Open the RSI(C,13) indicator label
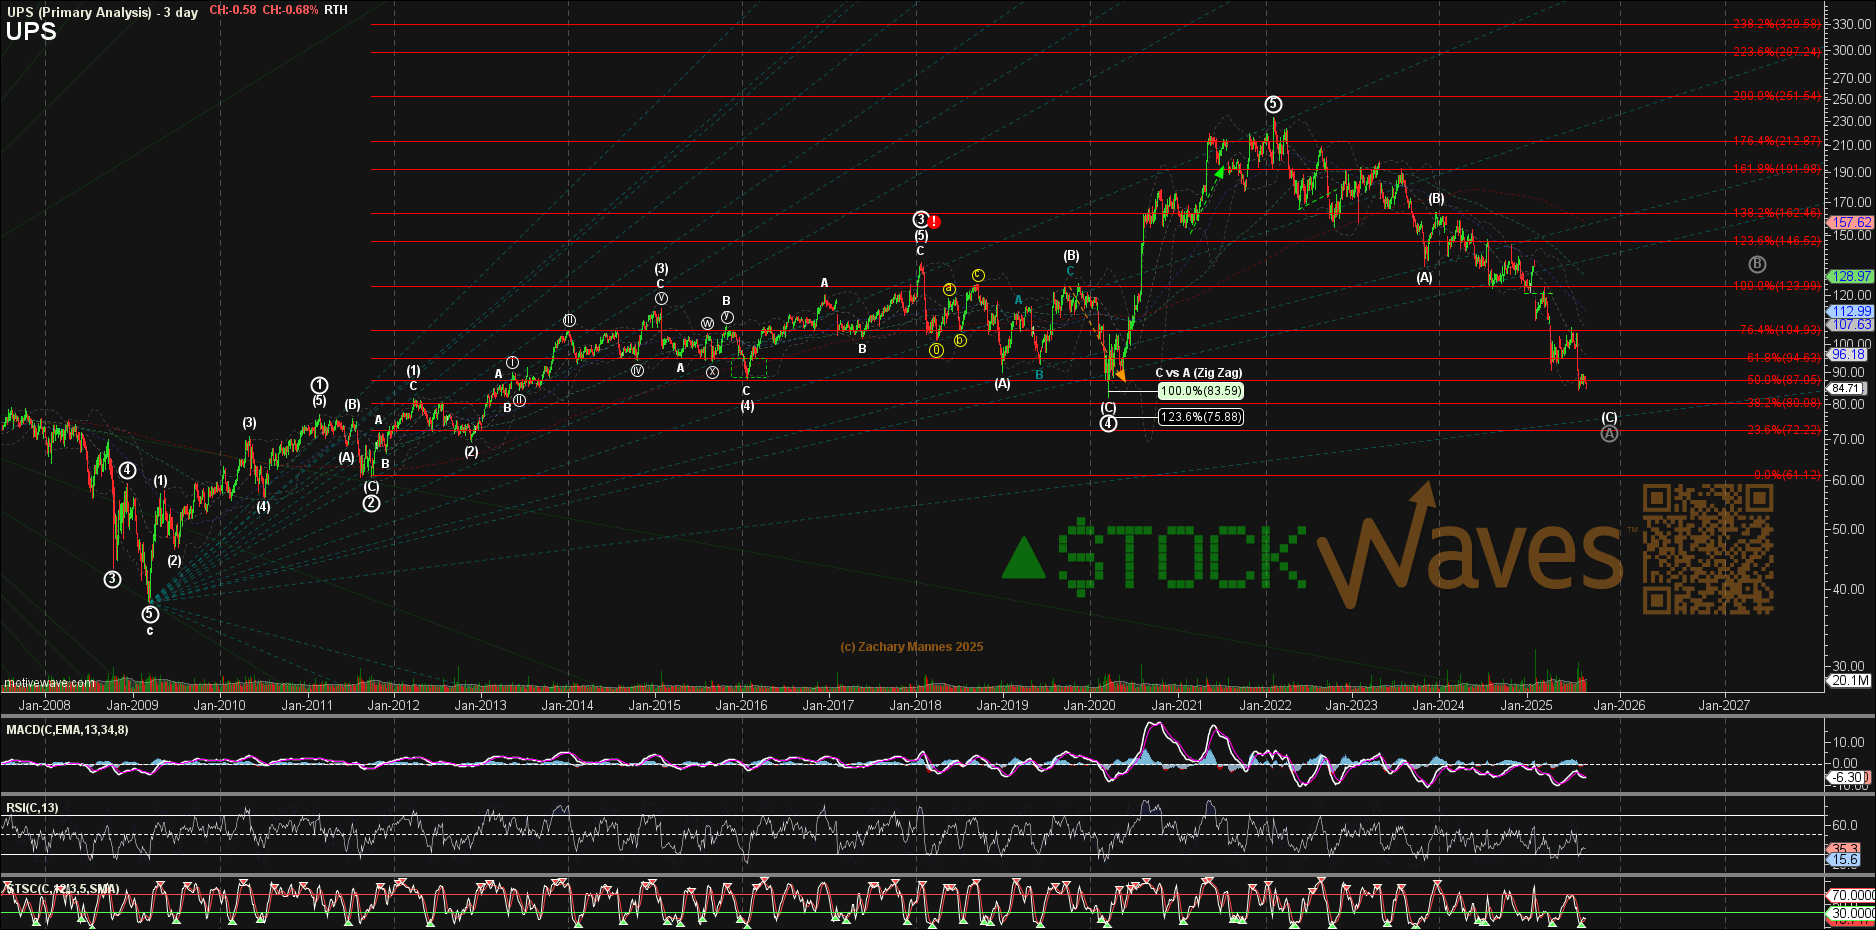Viewport: 1876px width, 930px height. pos(32,808)
